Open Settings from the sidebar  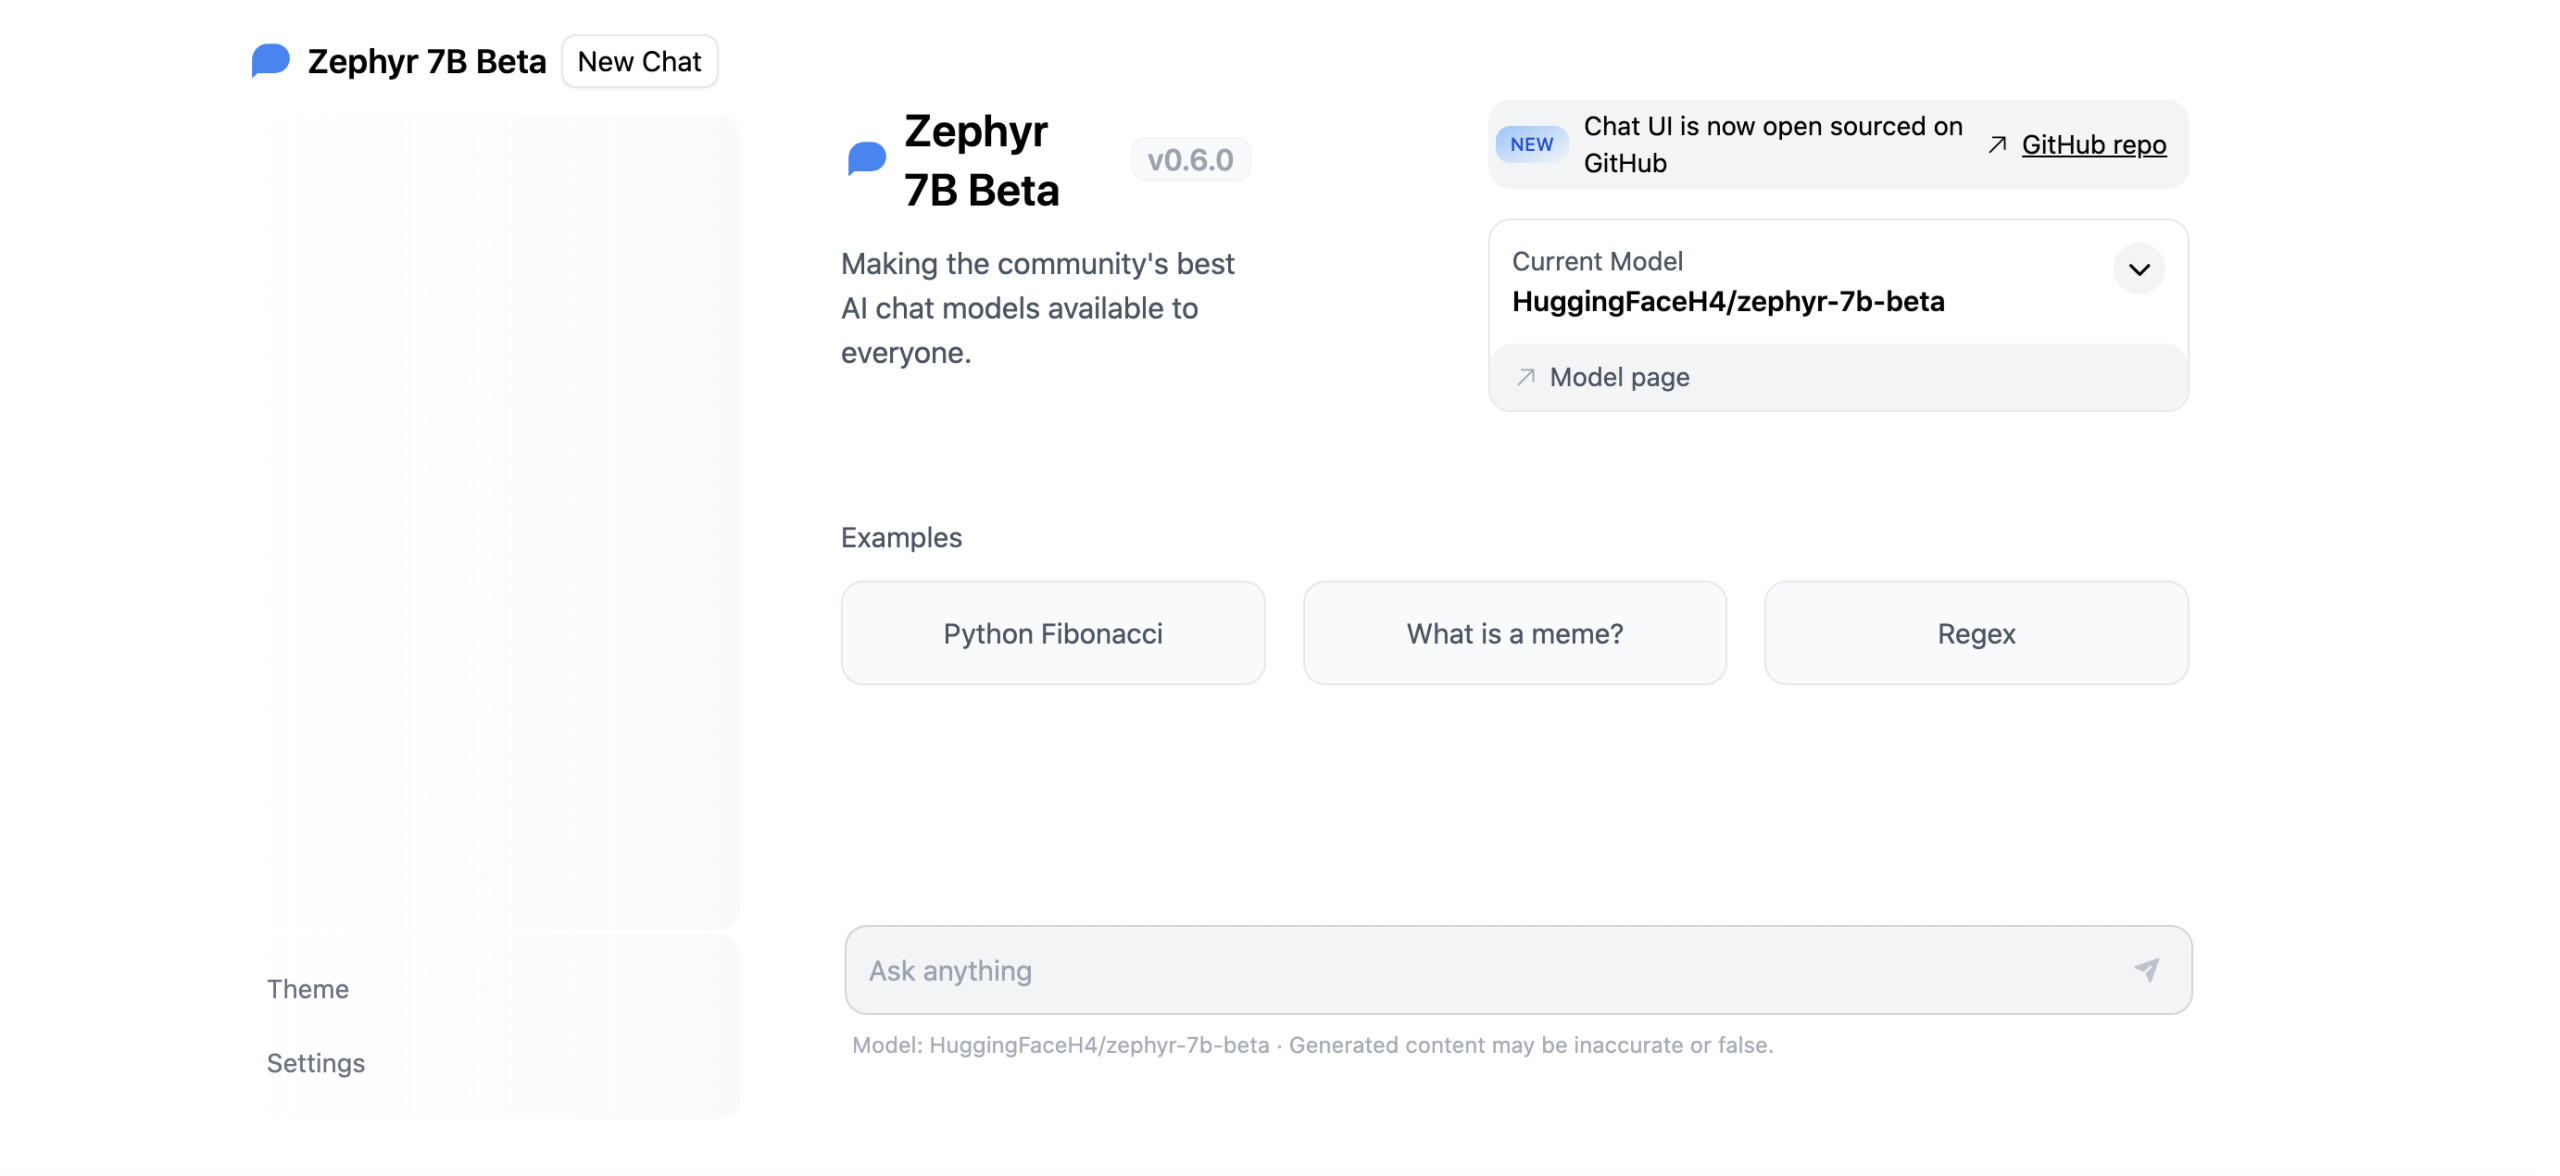(x=316, y=1063)
